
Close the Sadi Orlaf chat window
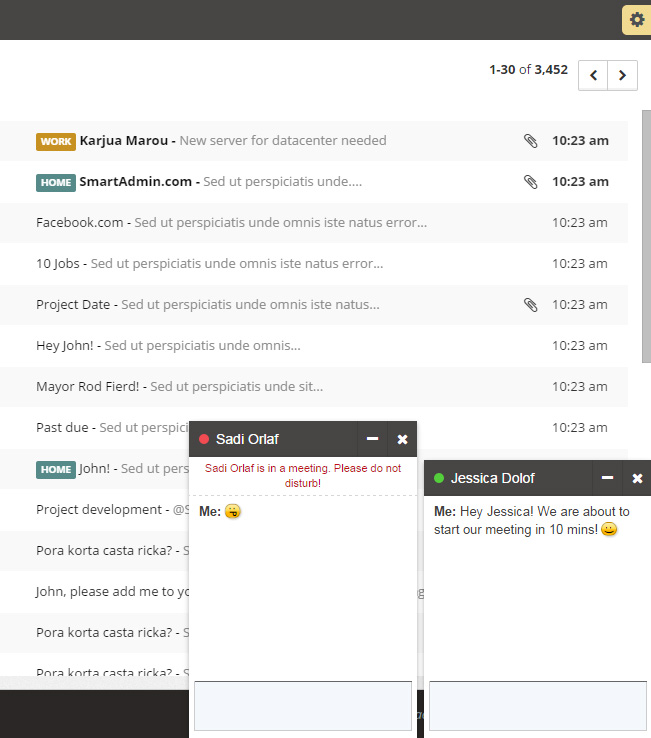(x=402, y=439)
